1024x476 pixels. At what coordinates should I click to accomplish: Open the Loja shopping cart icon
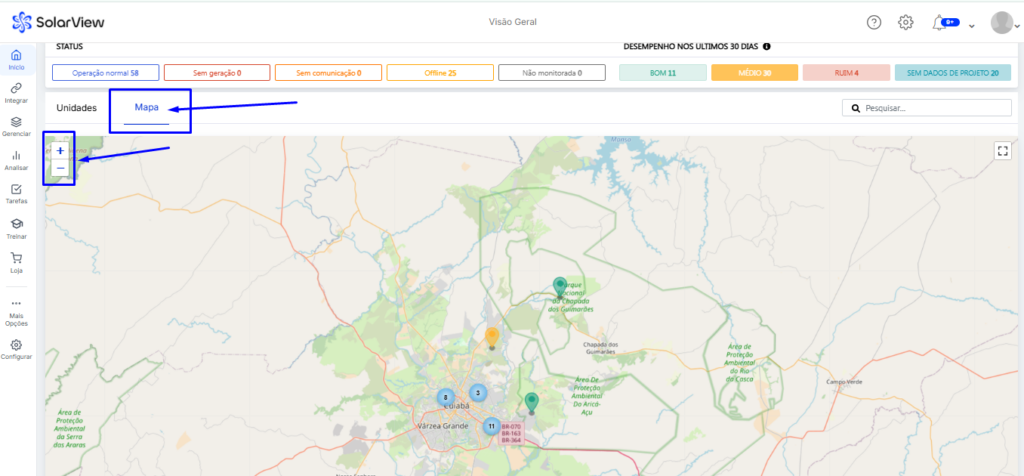coord(16,261)
